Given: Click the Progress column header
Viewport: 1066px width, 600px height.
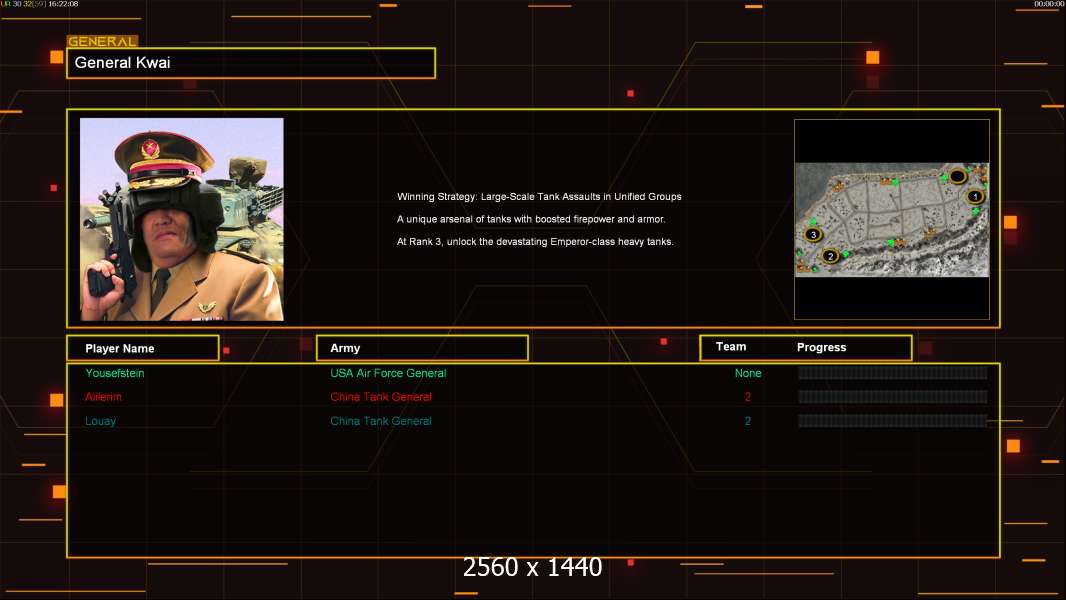Looking at the screenshot, I should click(821, 347).
